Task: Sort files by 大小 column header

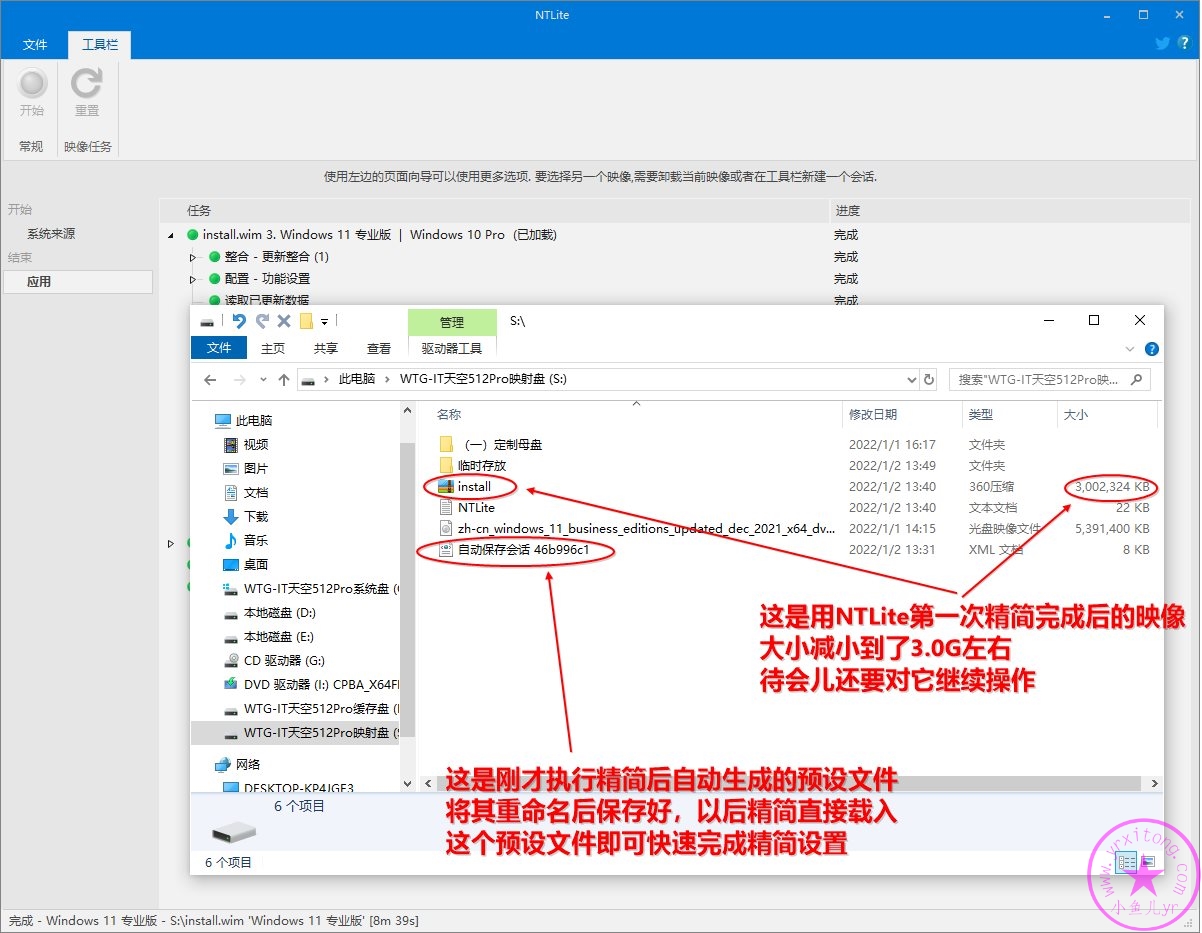Action: pos(1076,414)
